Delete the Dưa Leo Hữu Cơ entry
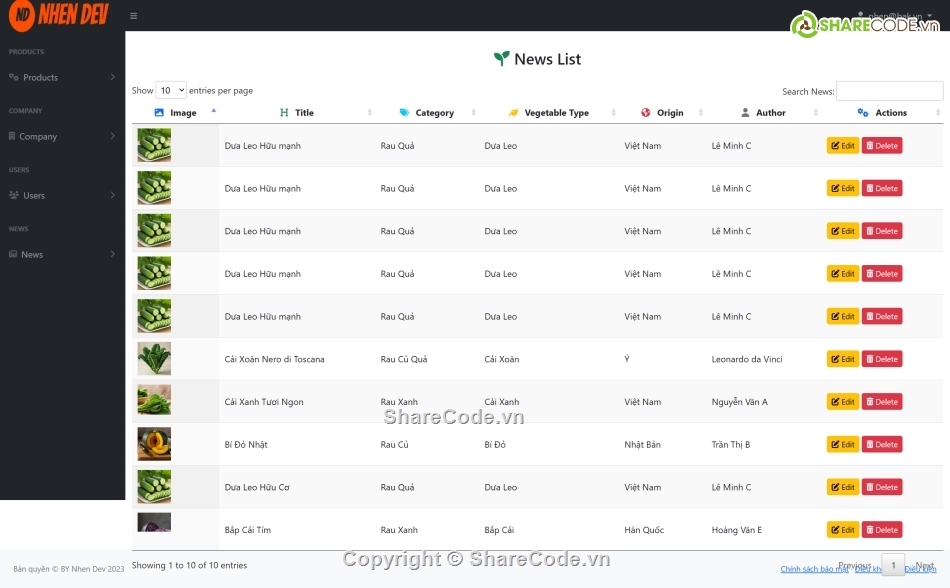Image resolution: width=950 pixels, height=588 pixels. click(882, 487)
